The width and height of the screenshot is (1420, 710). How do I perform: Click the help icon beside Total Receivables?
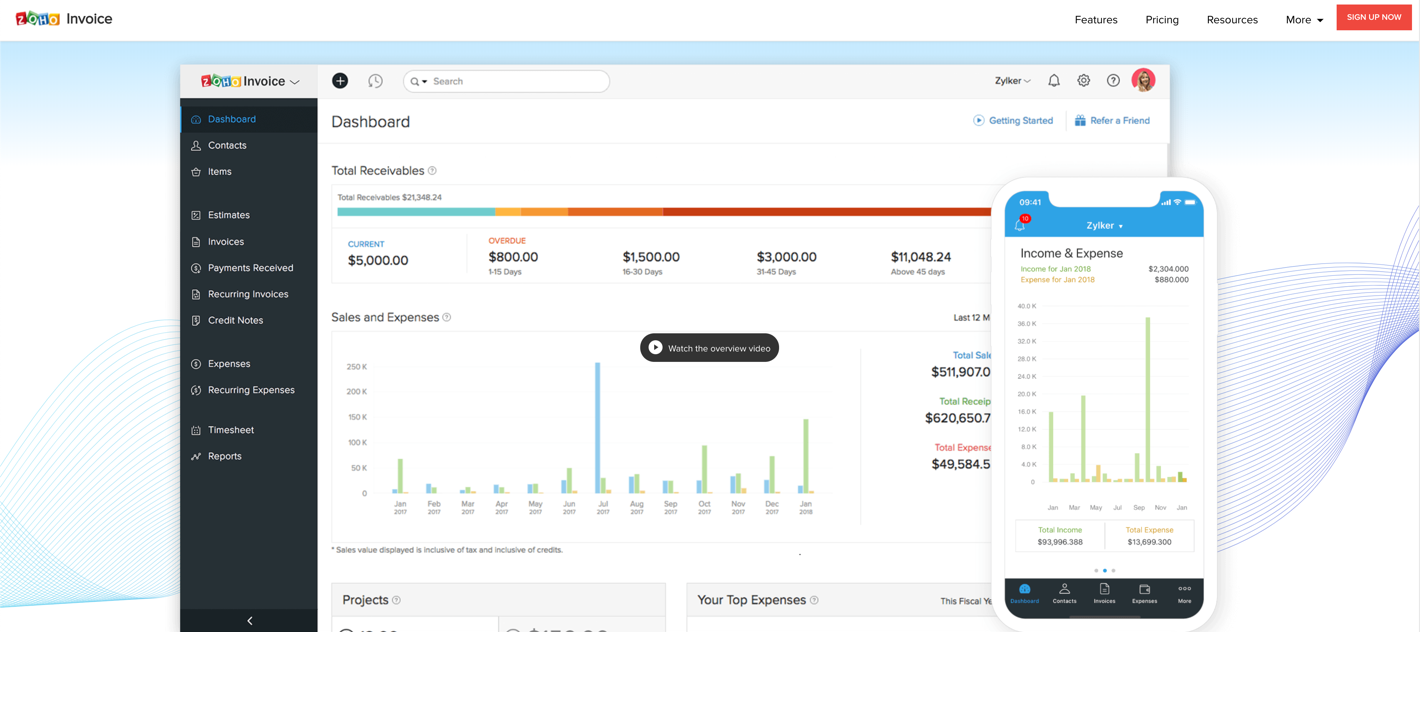[x=432, y=171]
